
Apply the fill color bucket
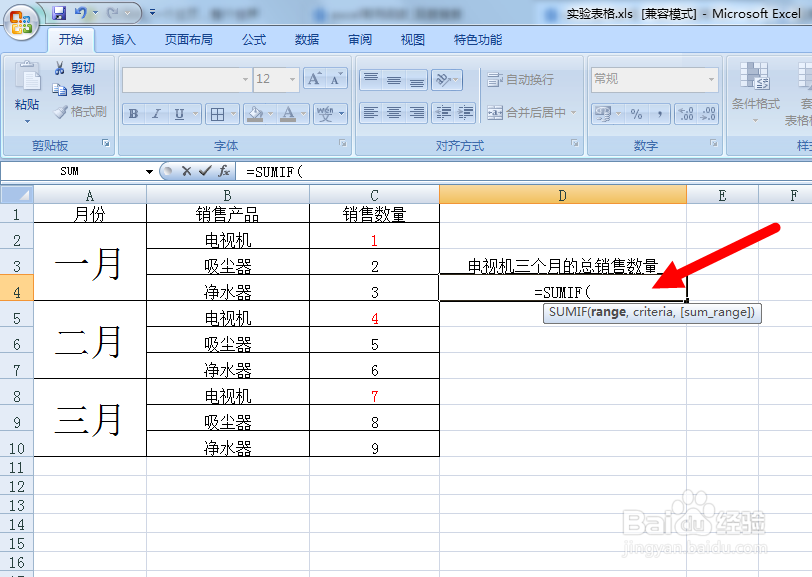(x=255, y=113)
